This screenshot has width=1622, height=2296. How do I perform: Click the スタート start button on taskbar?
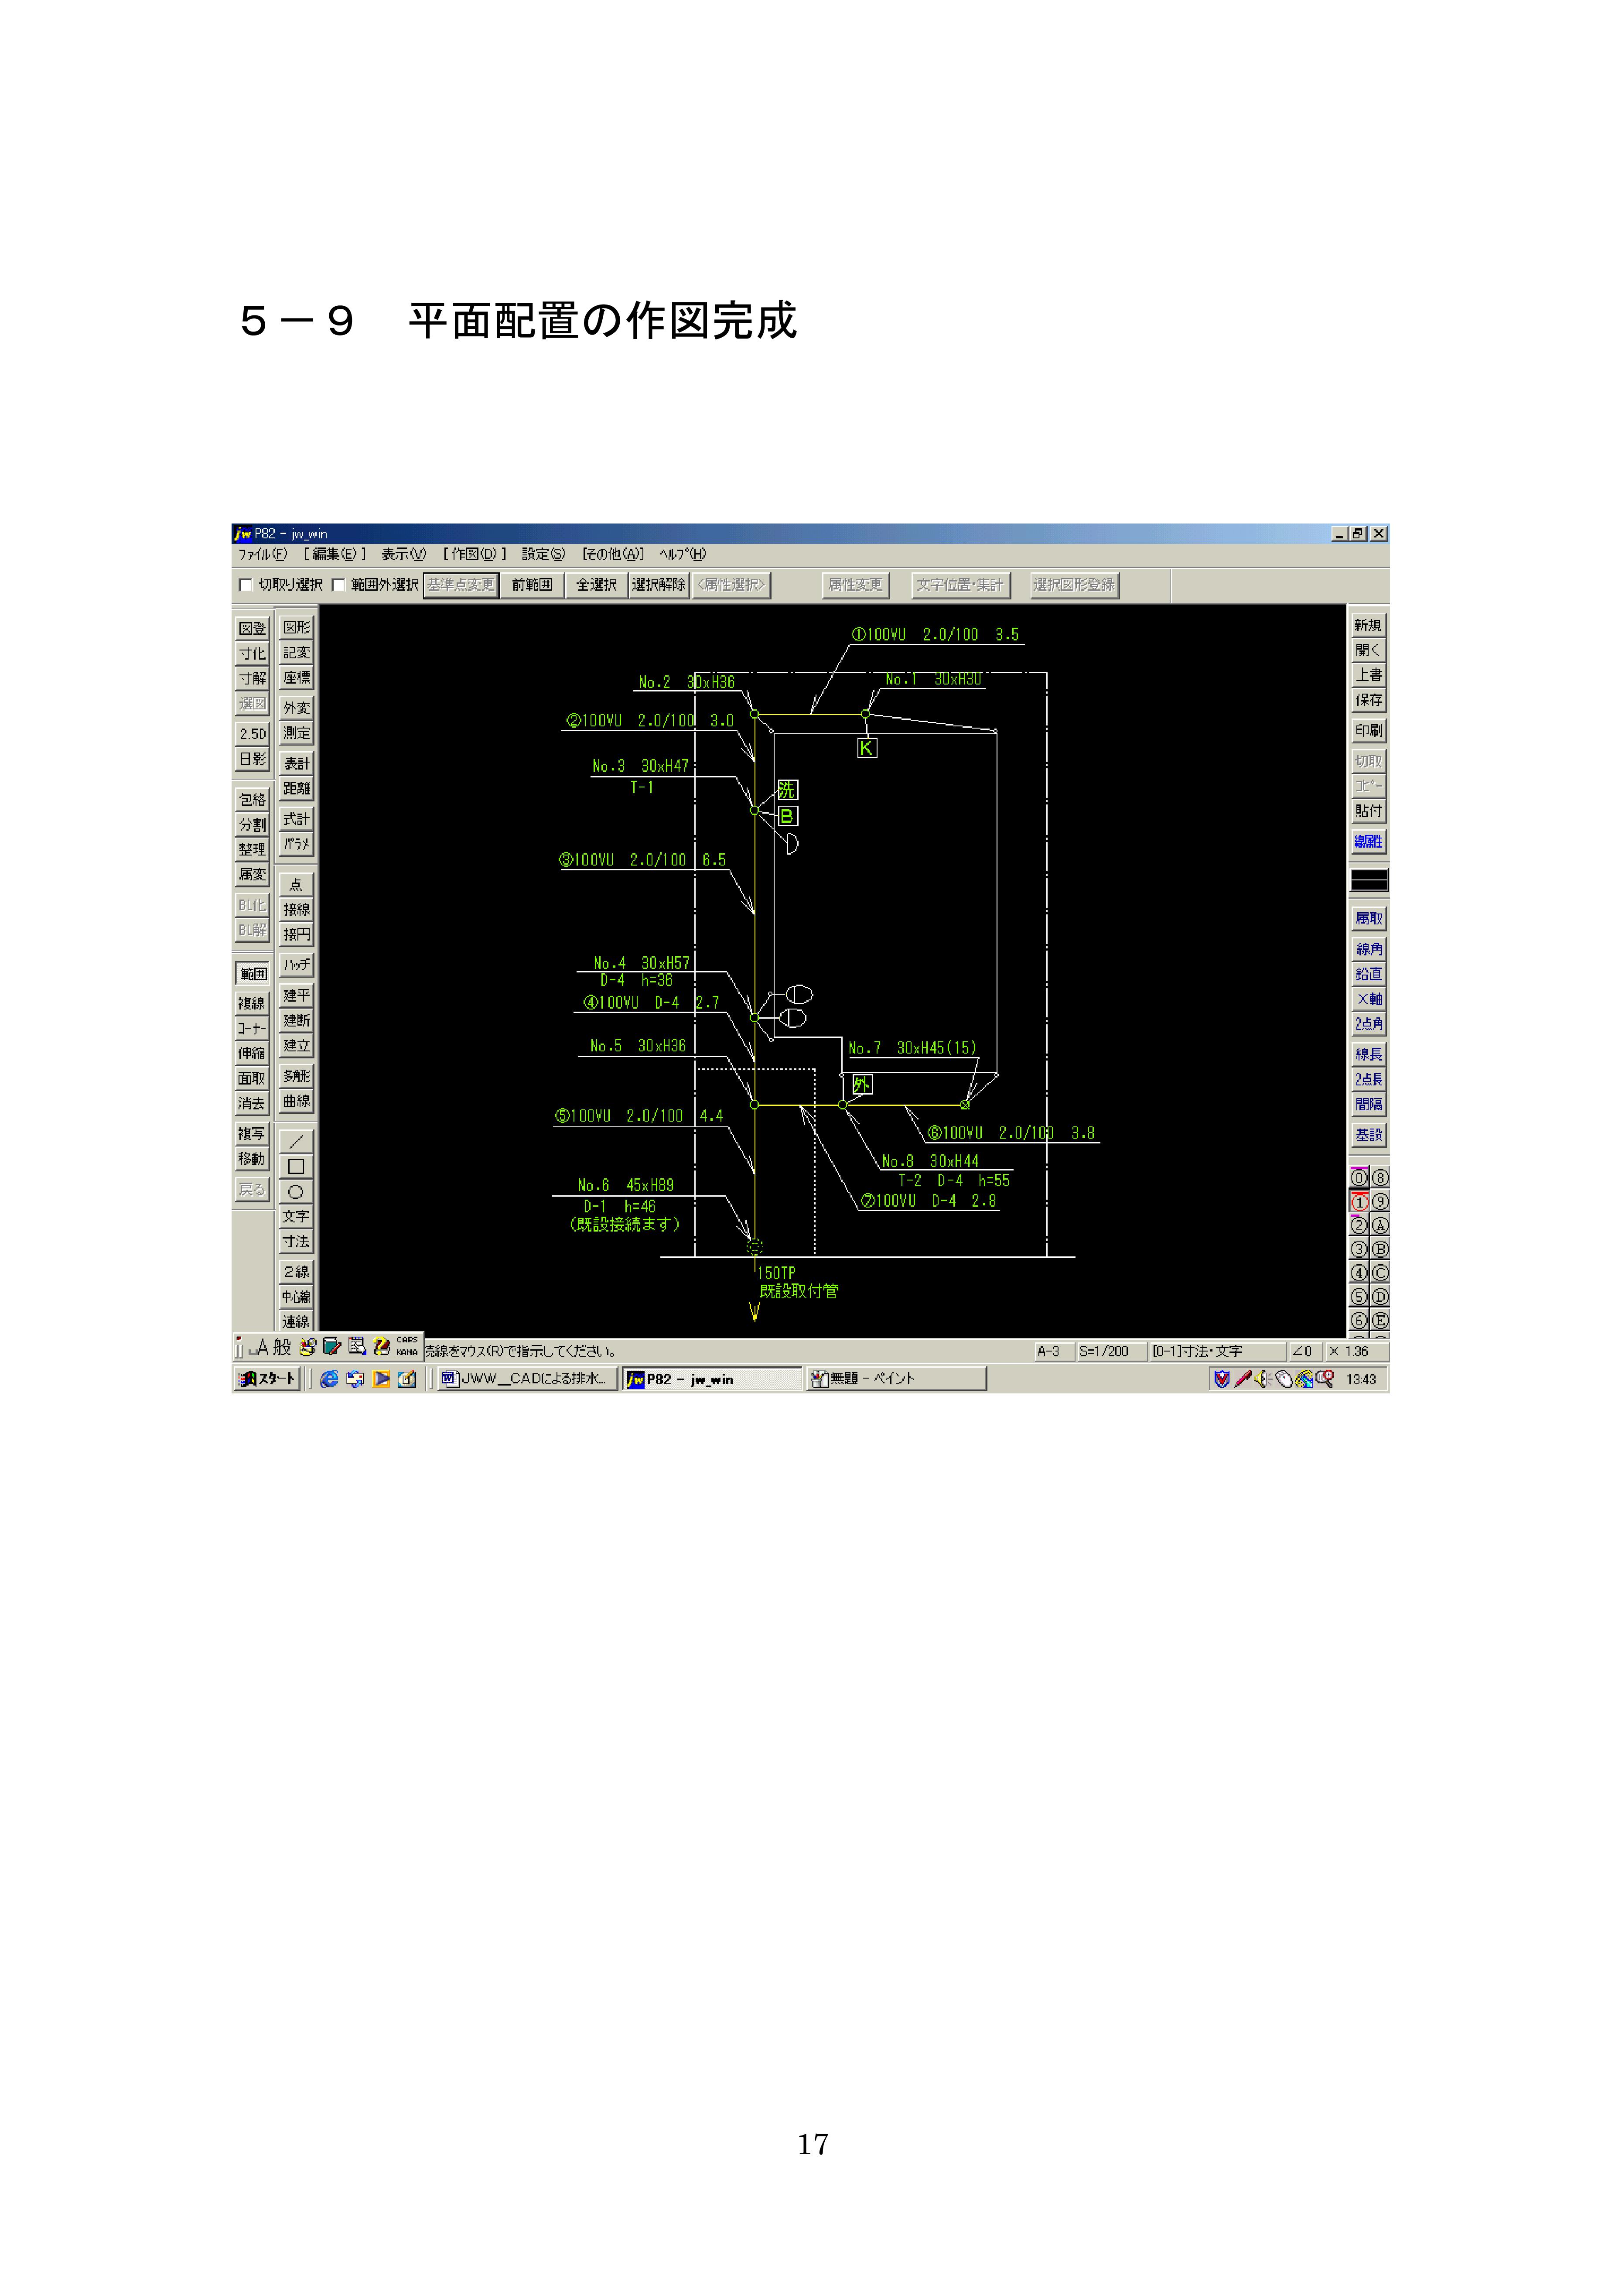[267, 1378]
